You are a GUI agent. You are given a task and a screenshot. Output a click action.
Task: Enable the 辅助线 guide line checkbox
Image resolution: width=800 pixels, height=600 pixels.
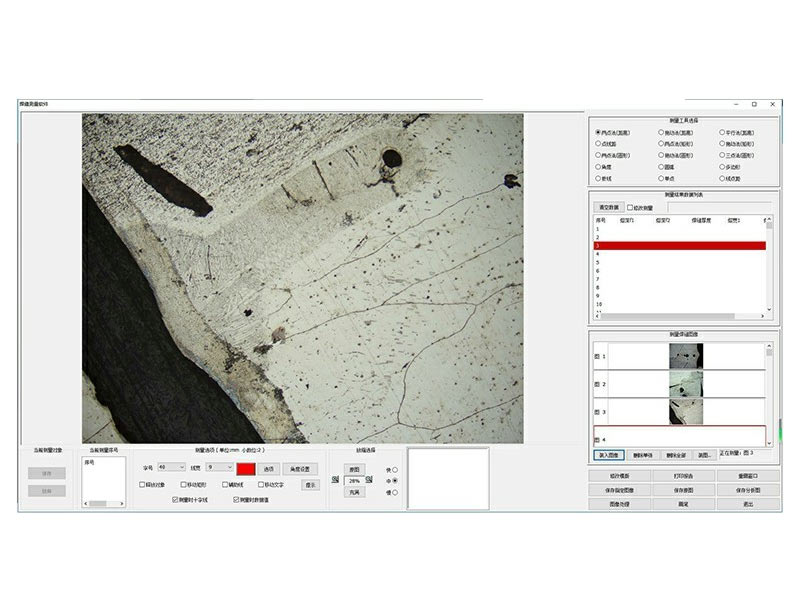(225, 484)
